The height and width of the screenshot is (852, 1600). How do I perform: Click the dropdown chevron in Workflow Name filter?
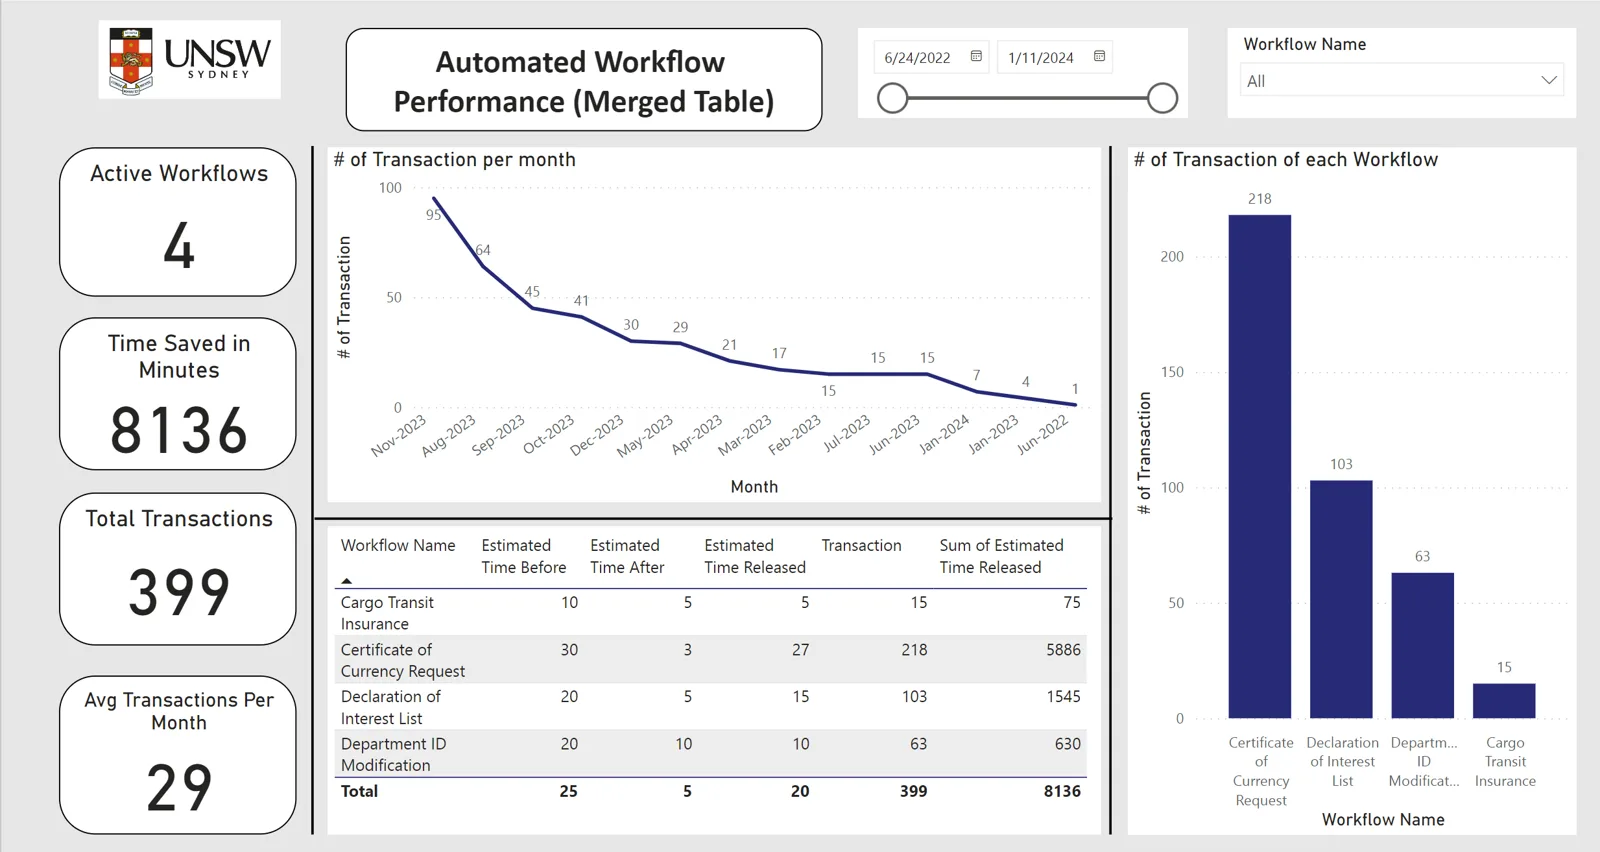[1549, 80]
